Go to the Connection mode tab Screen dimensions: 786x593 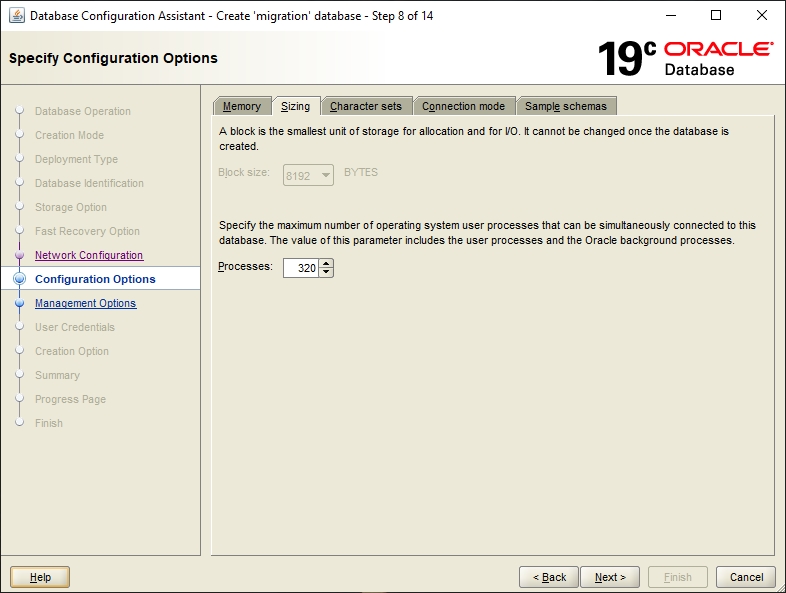point(463,106)
